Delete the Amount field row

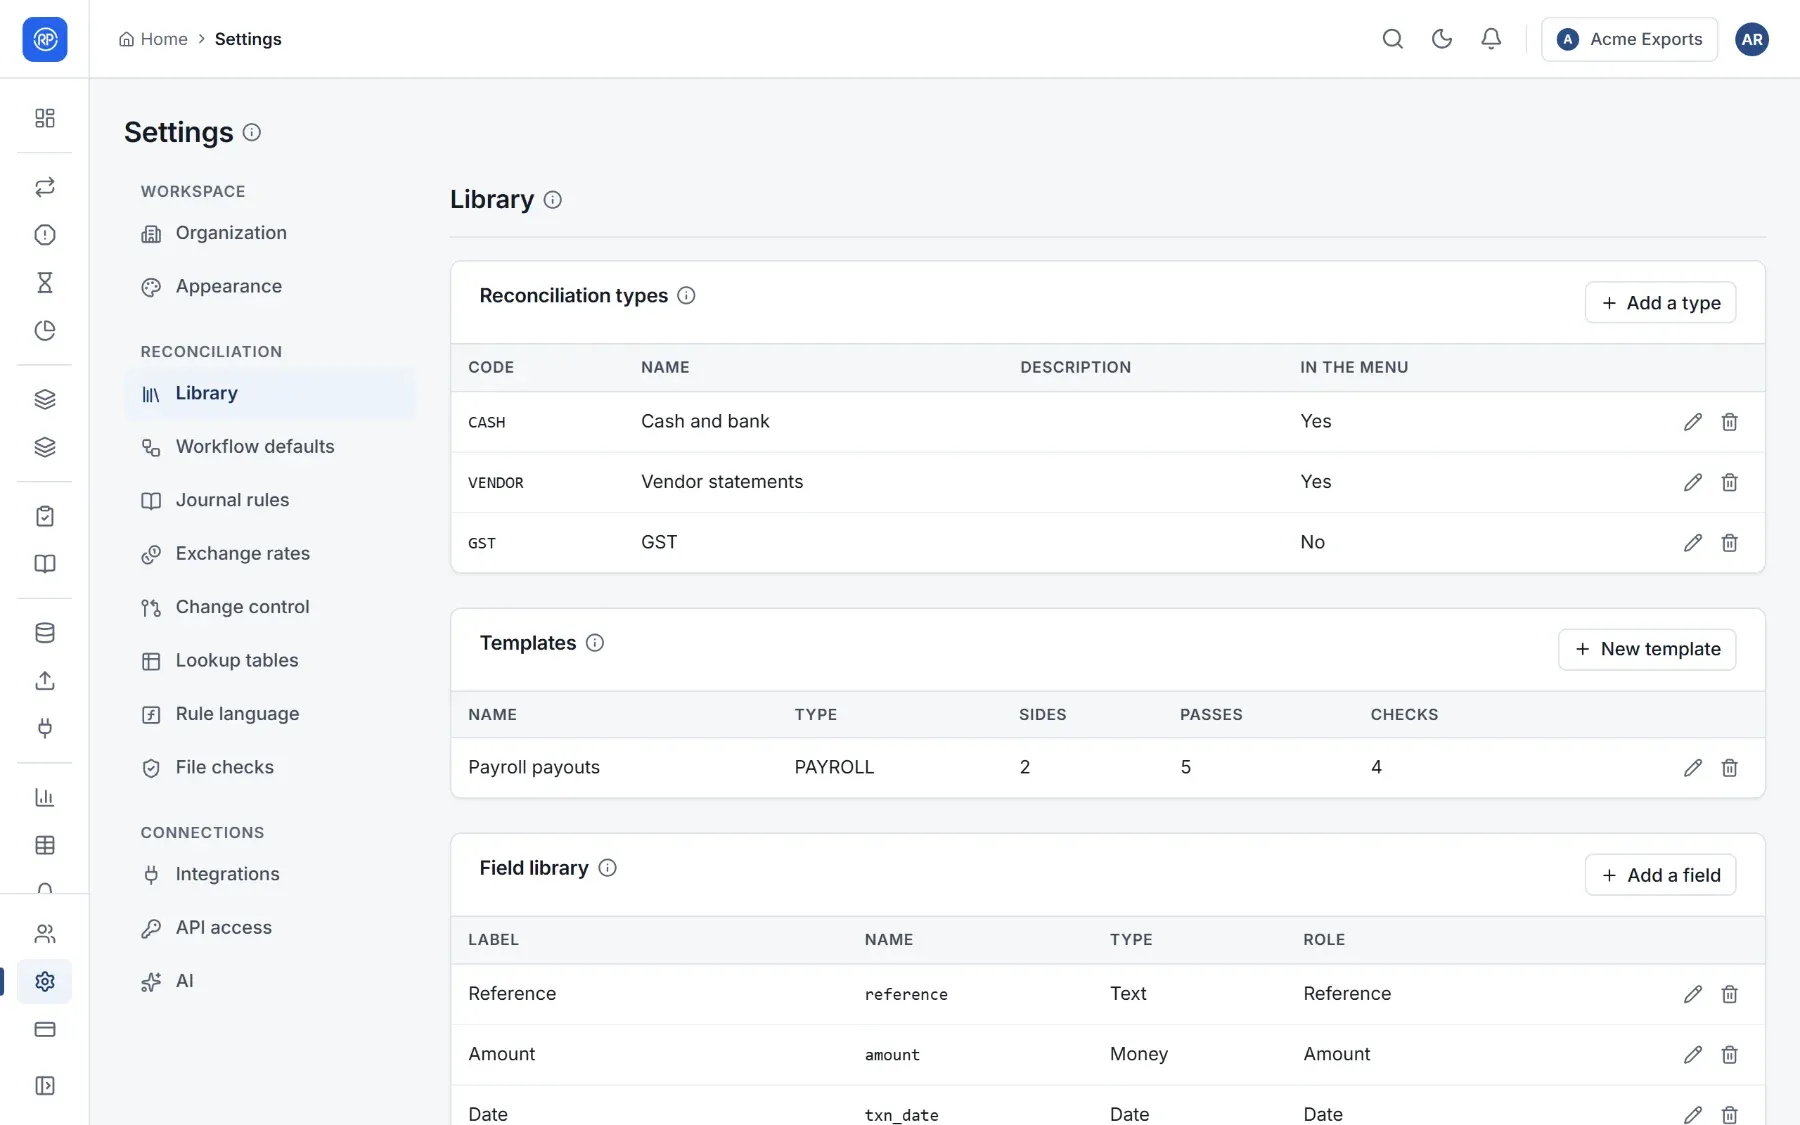[1729, 1054]
